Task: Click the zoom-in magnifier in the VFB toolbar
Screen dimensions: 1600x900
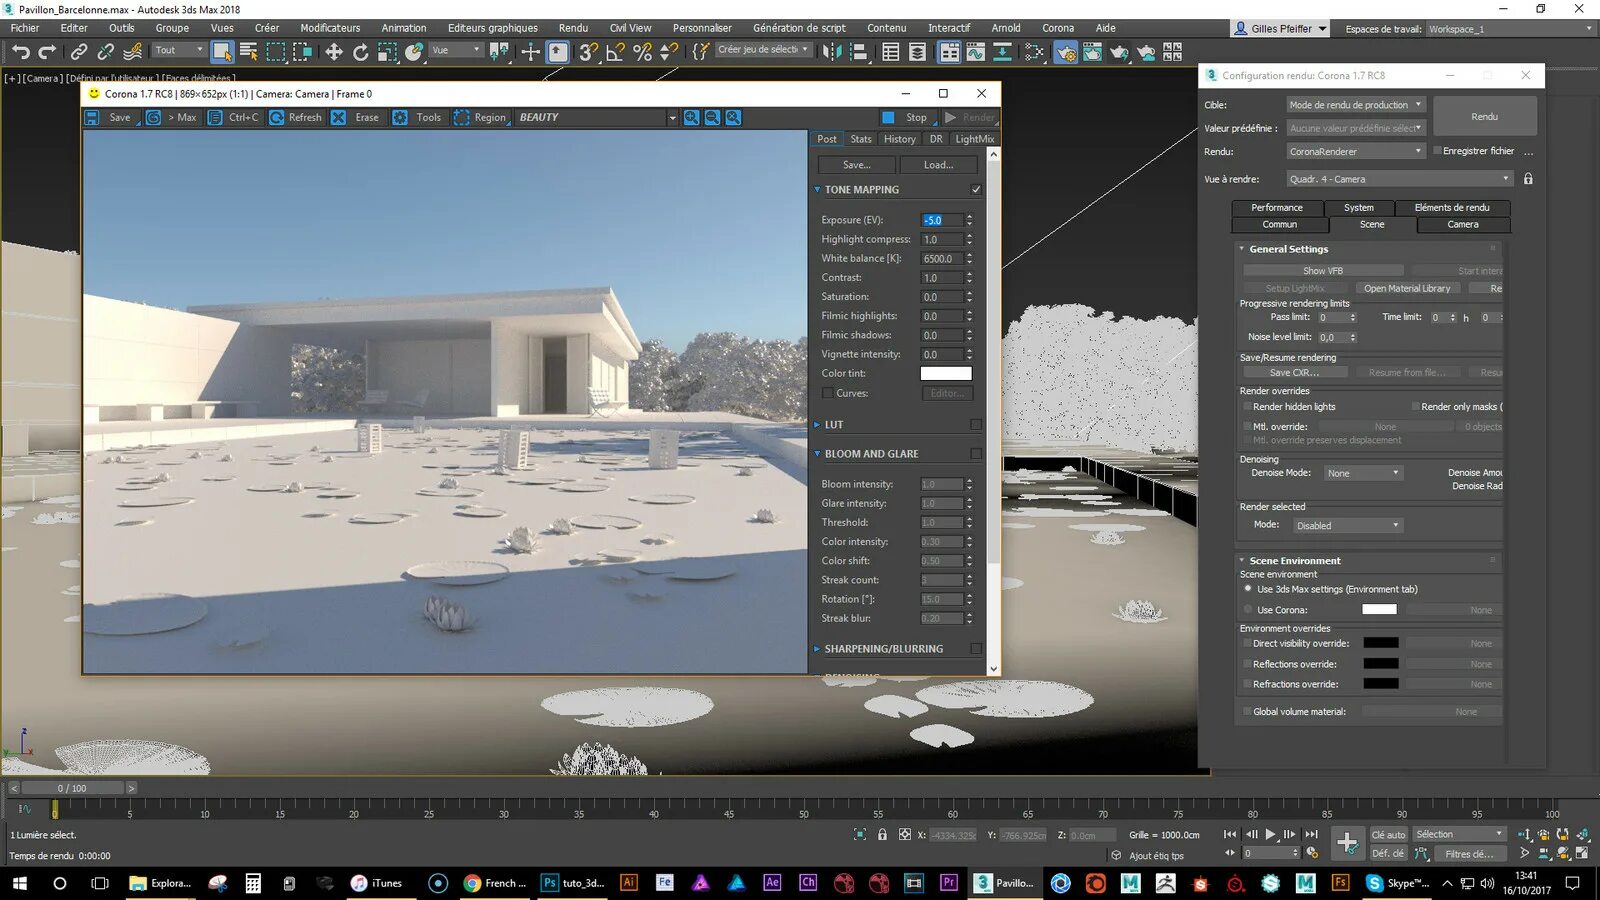Action: tap(691, 117)
